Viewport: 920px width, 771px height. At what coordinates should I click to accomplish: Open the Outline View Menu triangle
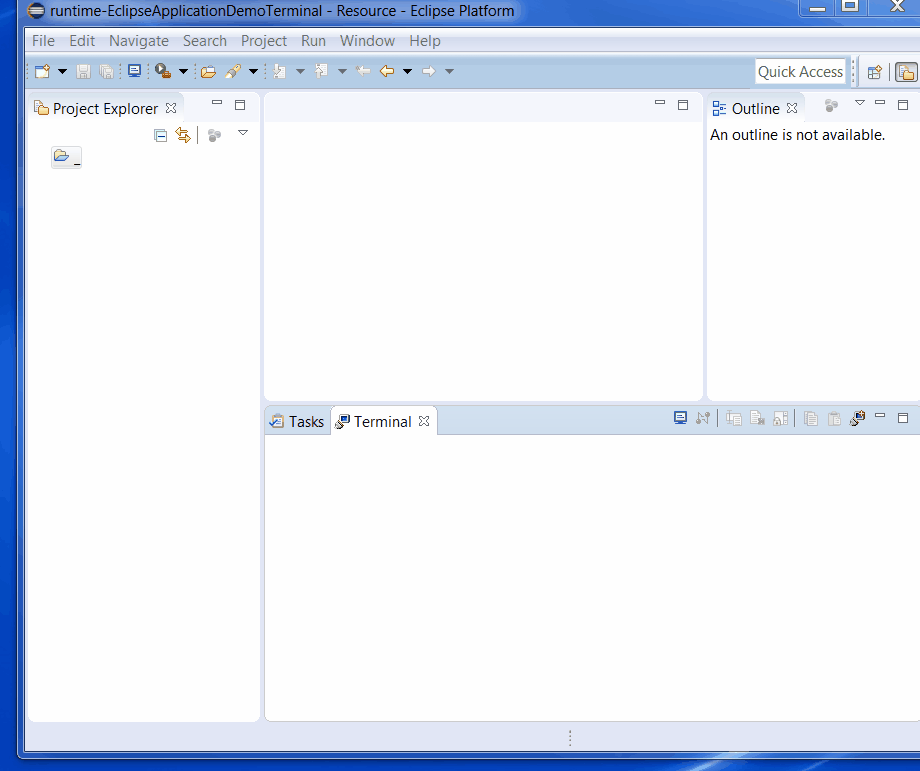(859, 103)
